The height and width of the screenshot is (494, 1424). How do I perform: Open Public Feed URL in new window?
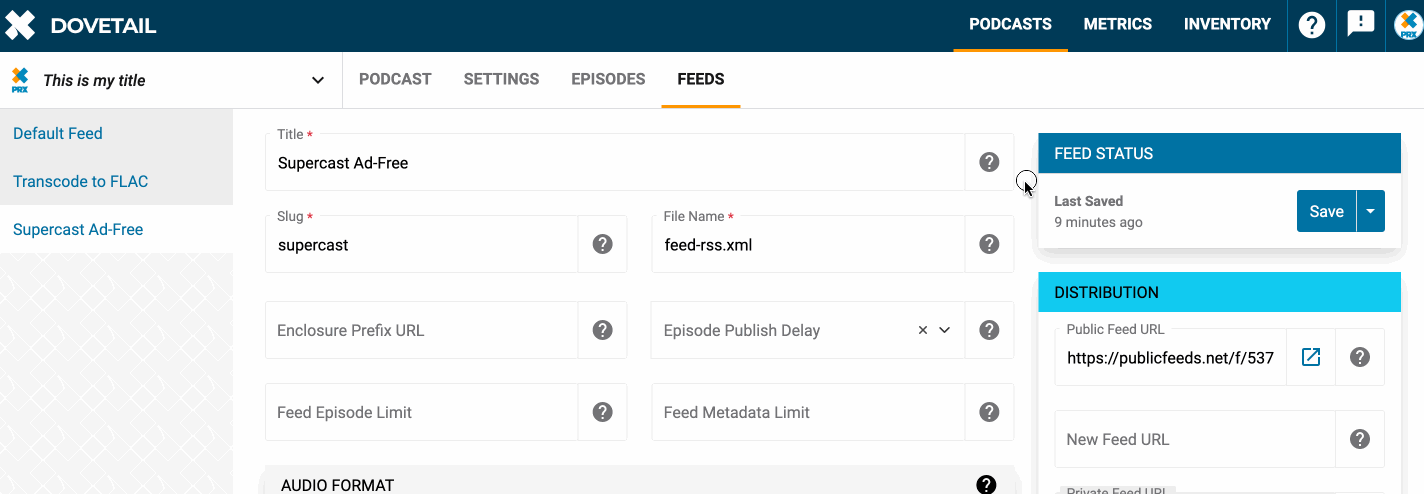(1311, 357)
